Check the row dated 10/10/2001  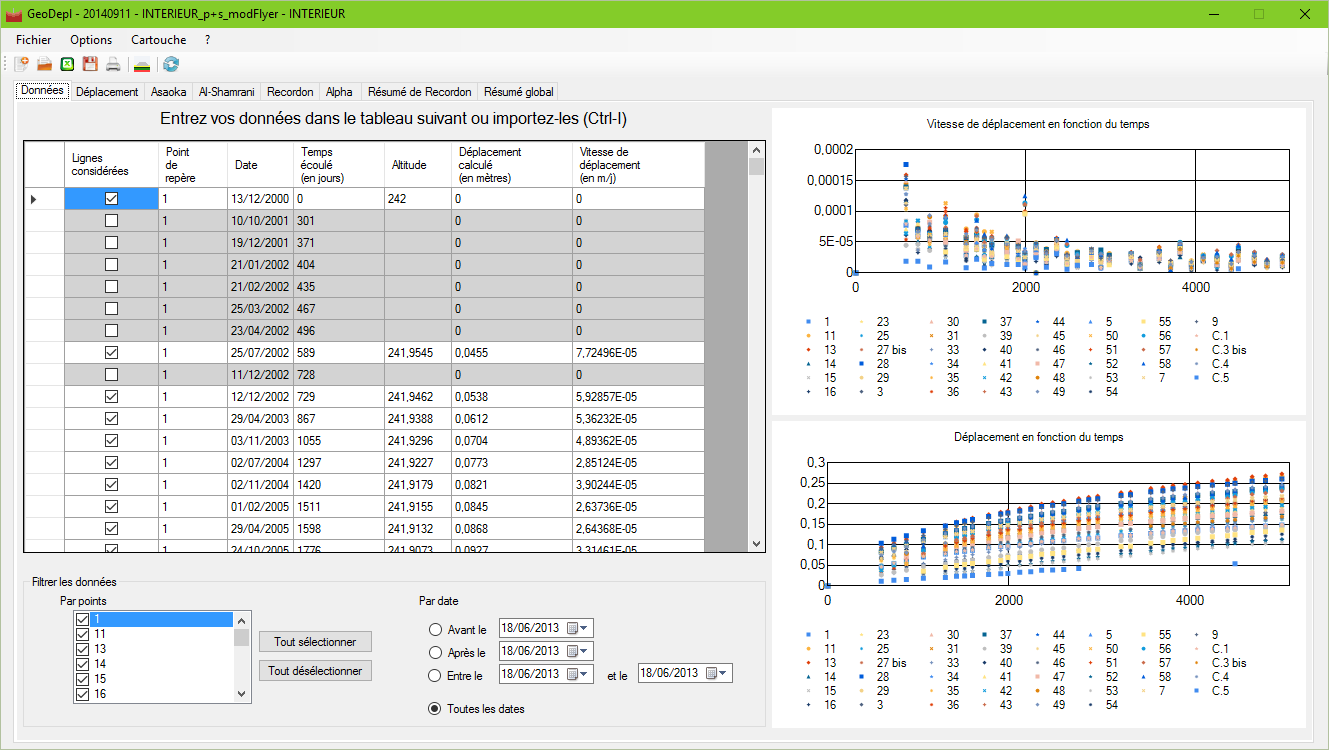click(x=111, y=220)
